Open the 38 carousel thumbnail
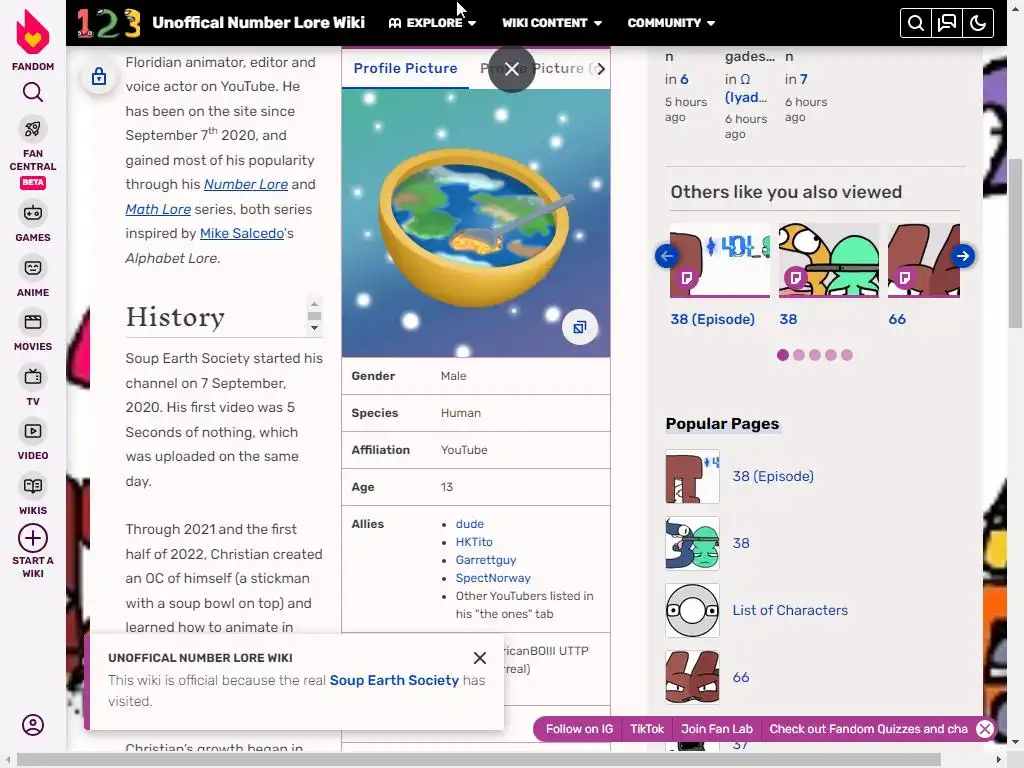The image size is (1024, 768). pos(829,260)
